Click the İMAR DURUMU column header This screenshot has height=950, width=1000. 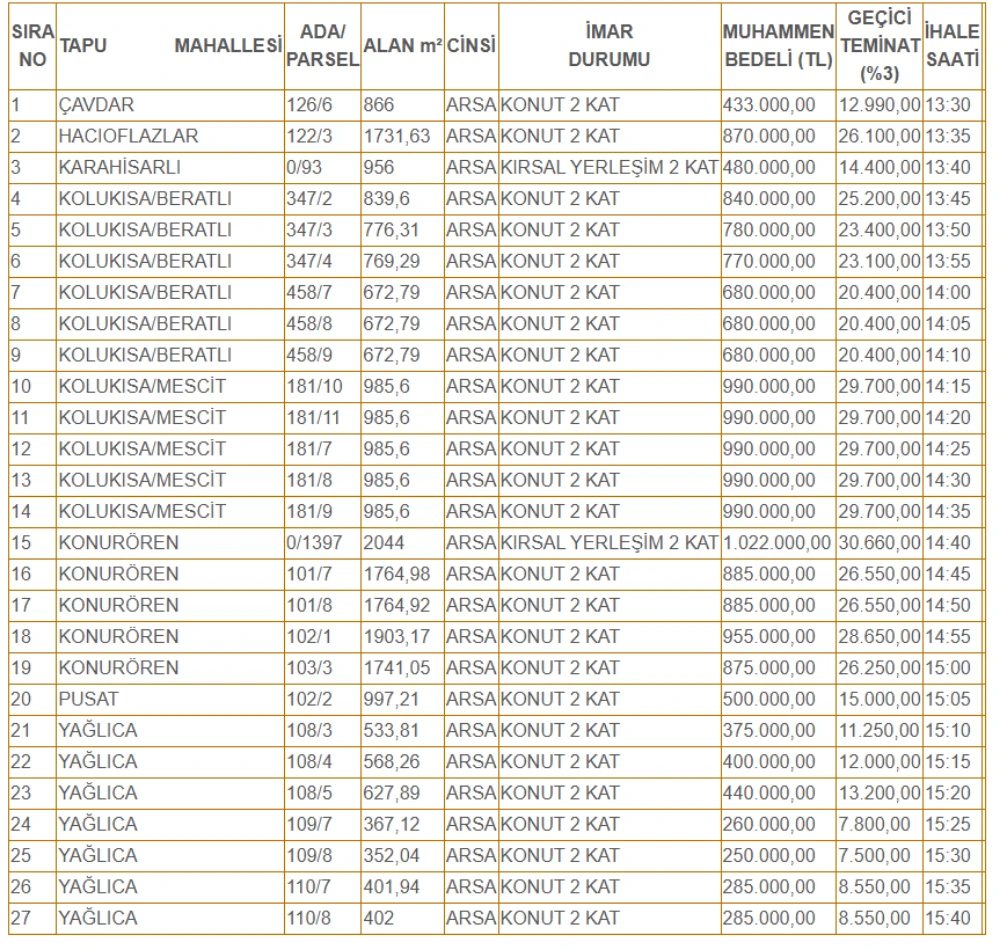tap(608, 47)
